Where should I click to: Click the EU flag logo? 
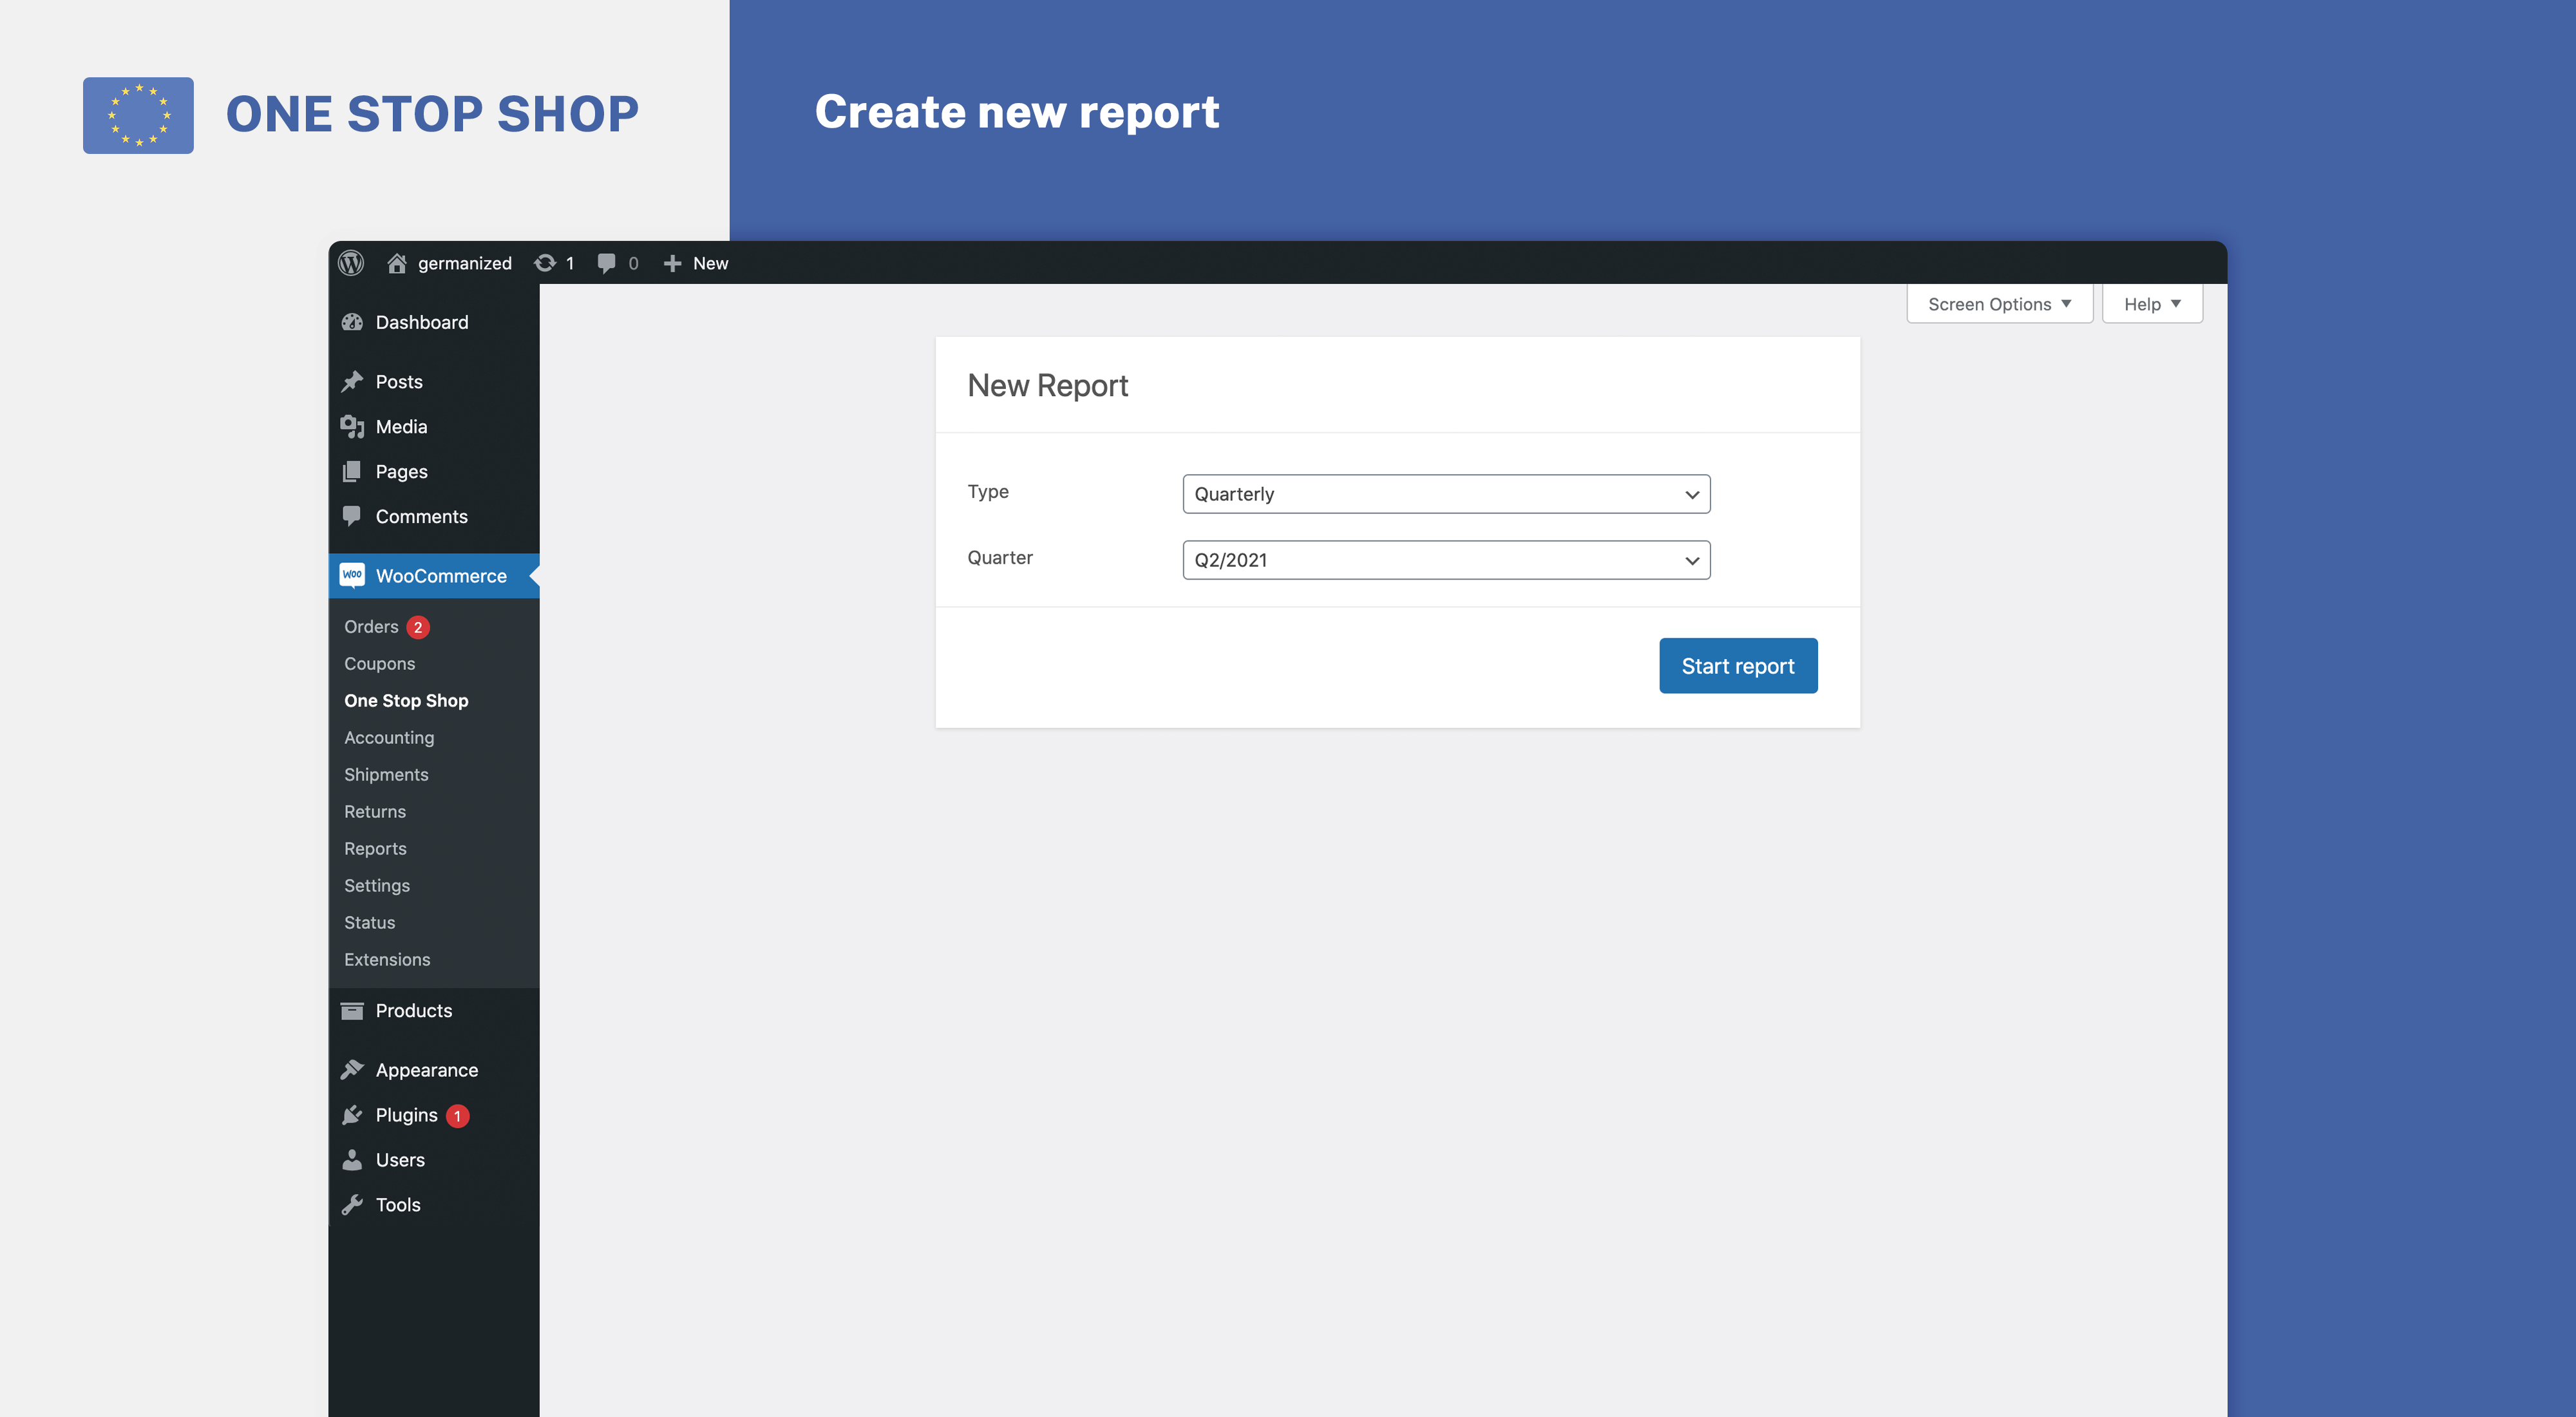(x=138, y=115)
